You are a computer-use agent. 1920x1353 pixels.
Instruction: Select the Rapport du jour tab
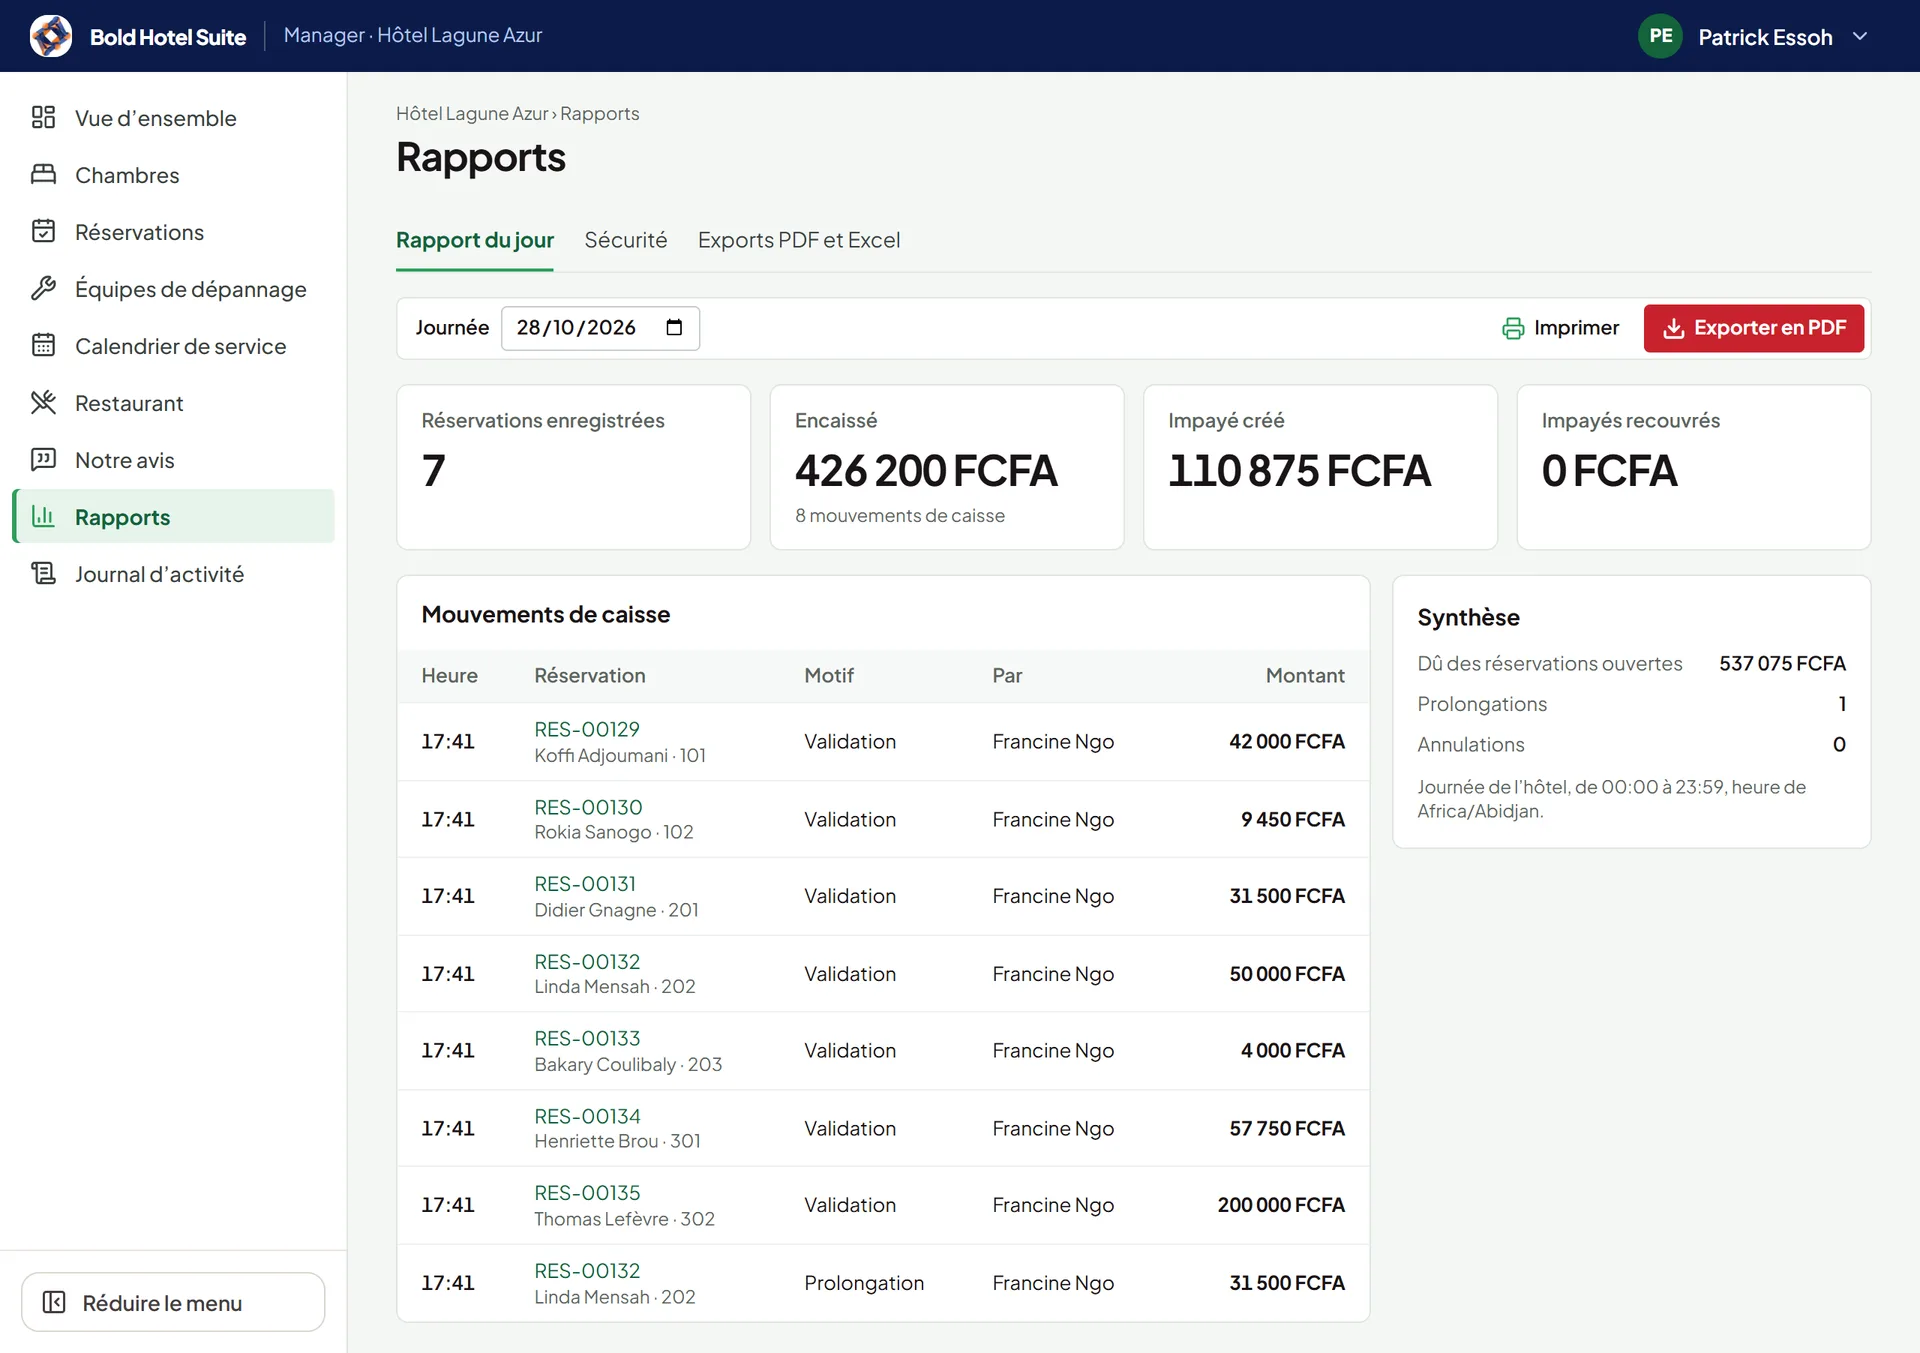pyautogui.click(x=475, y=240)
